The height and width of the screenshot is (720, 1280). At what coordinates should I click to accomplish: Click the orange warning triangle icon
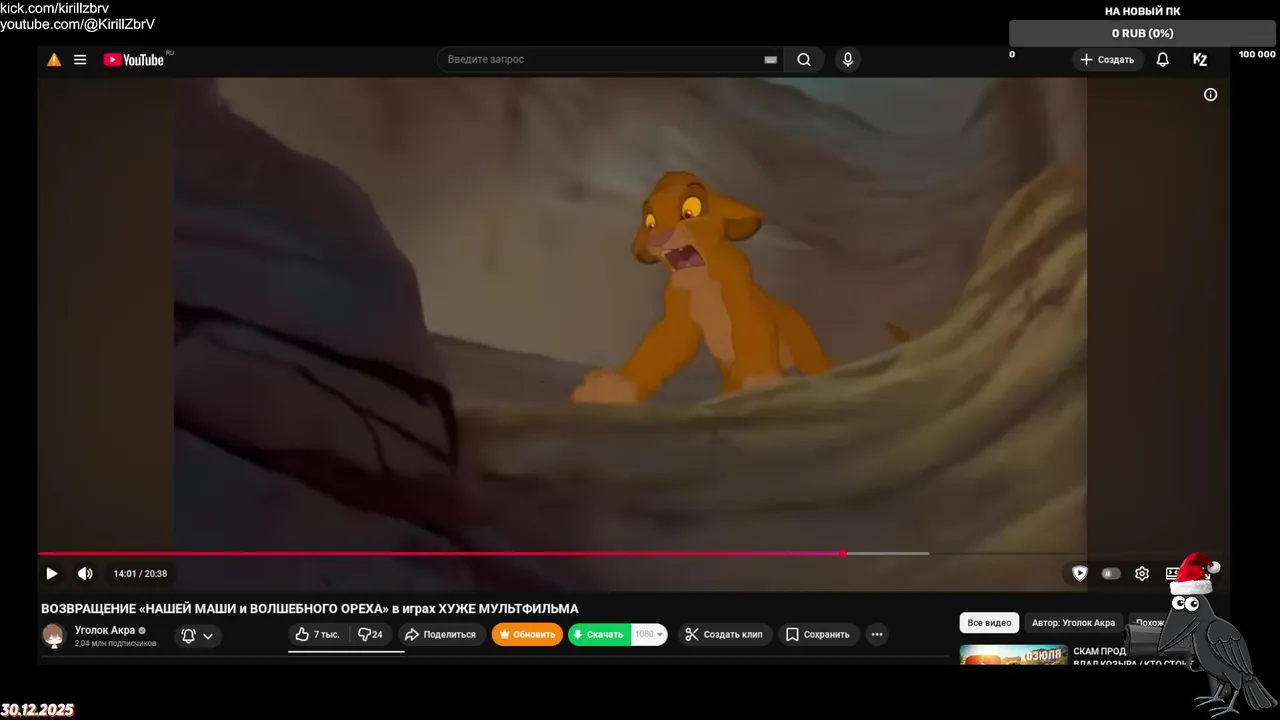tap(54, 60)
